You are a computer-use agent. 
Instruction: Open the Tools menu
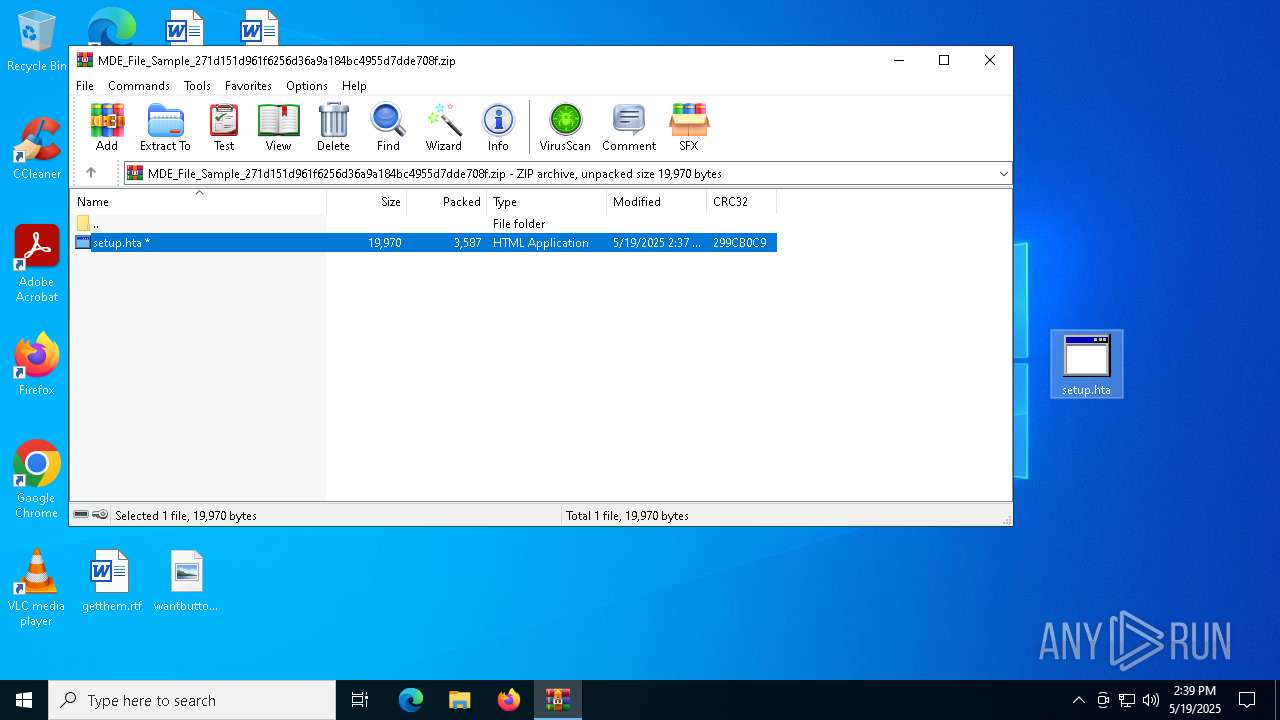pos(197,86)
